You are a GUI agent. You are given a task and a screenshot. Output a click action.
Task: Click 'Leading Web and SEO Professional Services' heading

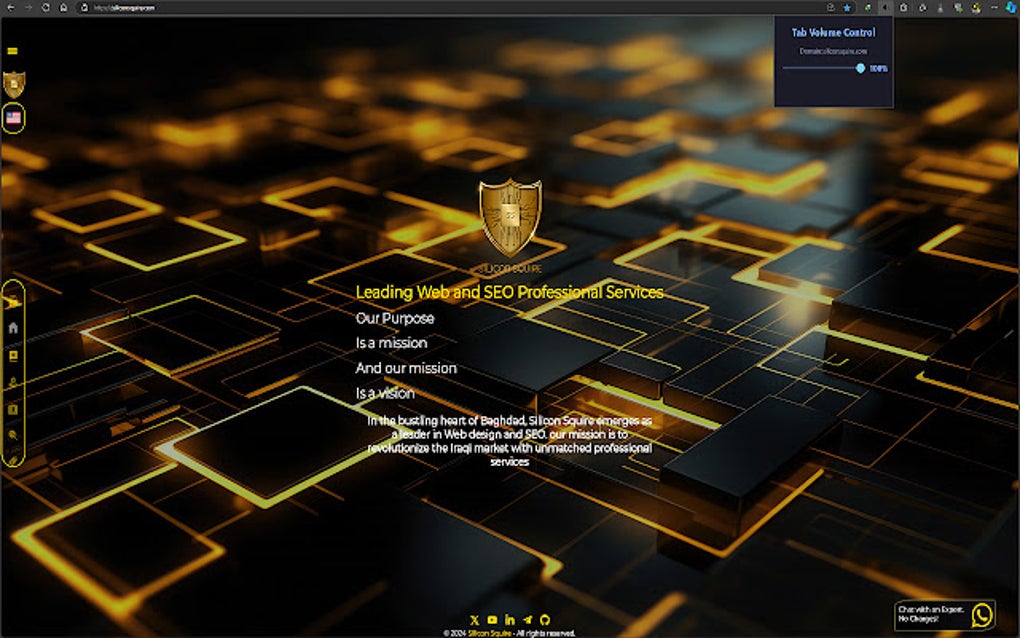(x=509, y=292)
